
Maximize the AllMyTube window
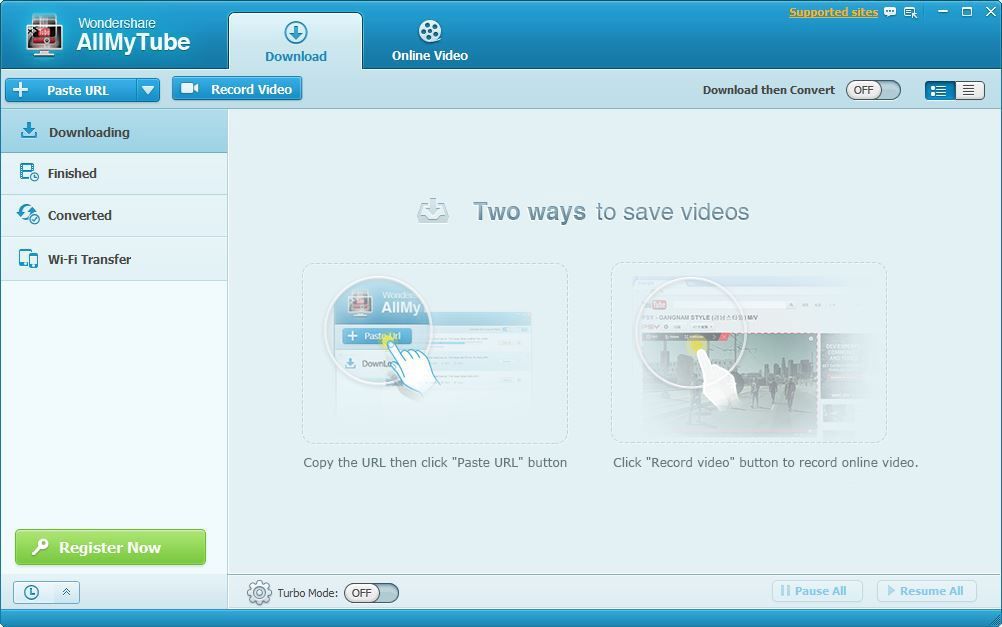(967, 12)
